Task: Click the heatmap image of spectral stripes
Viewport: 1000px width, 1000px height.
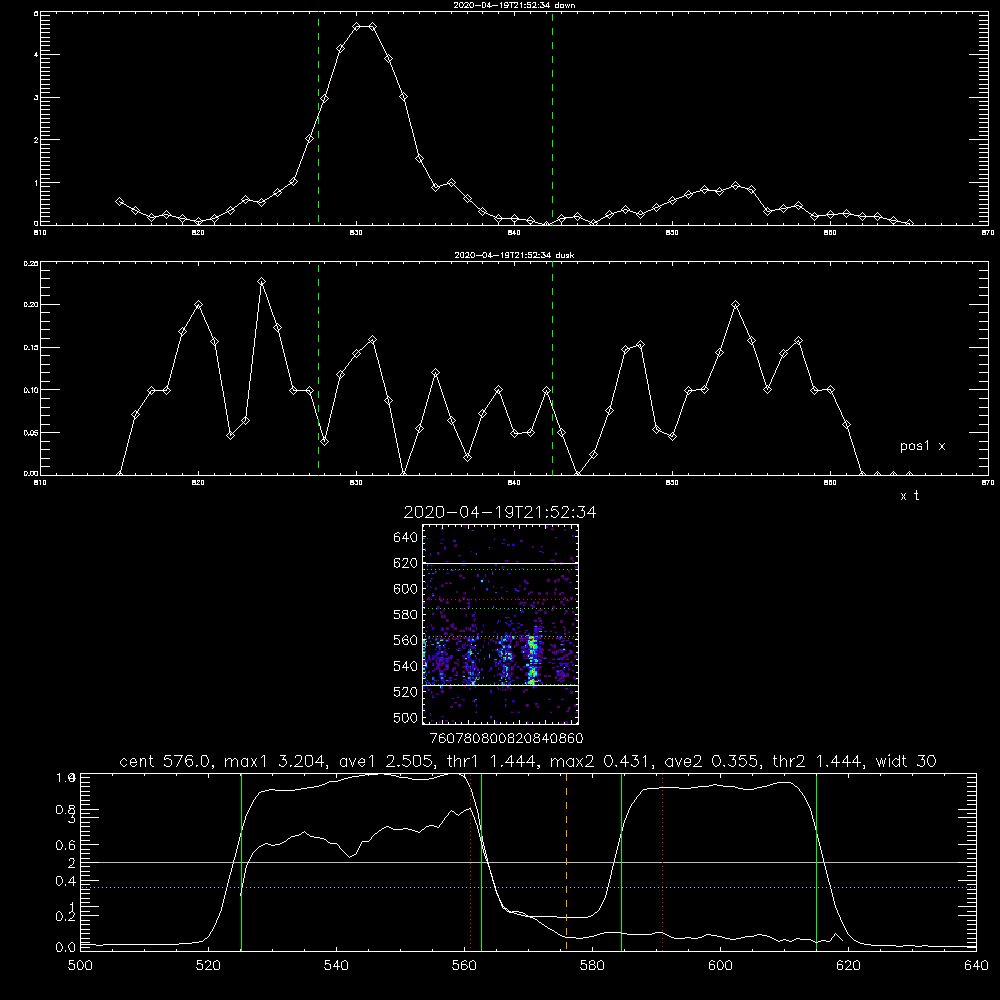Action: pos(501,624)
